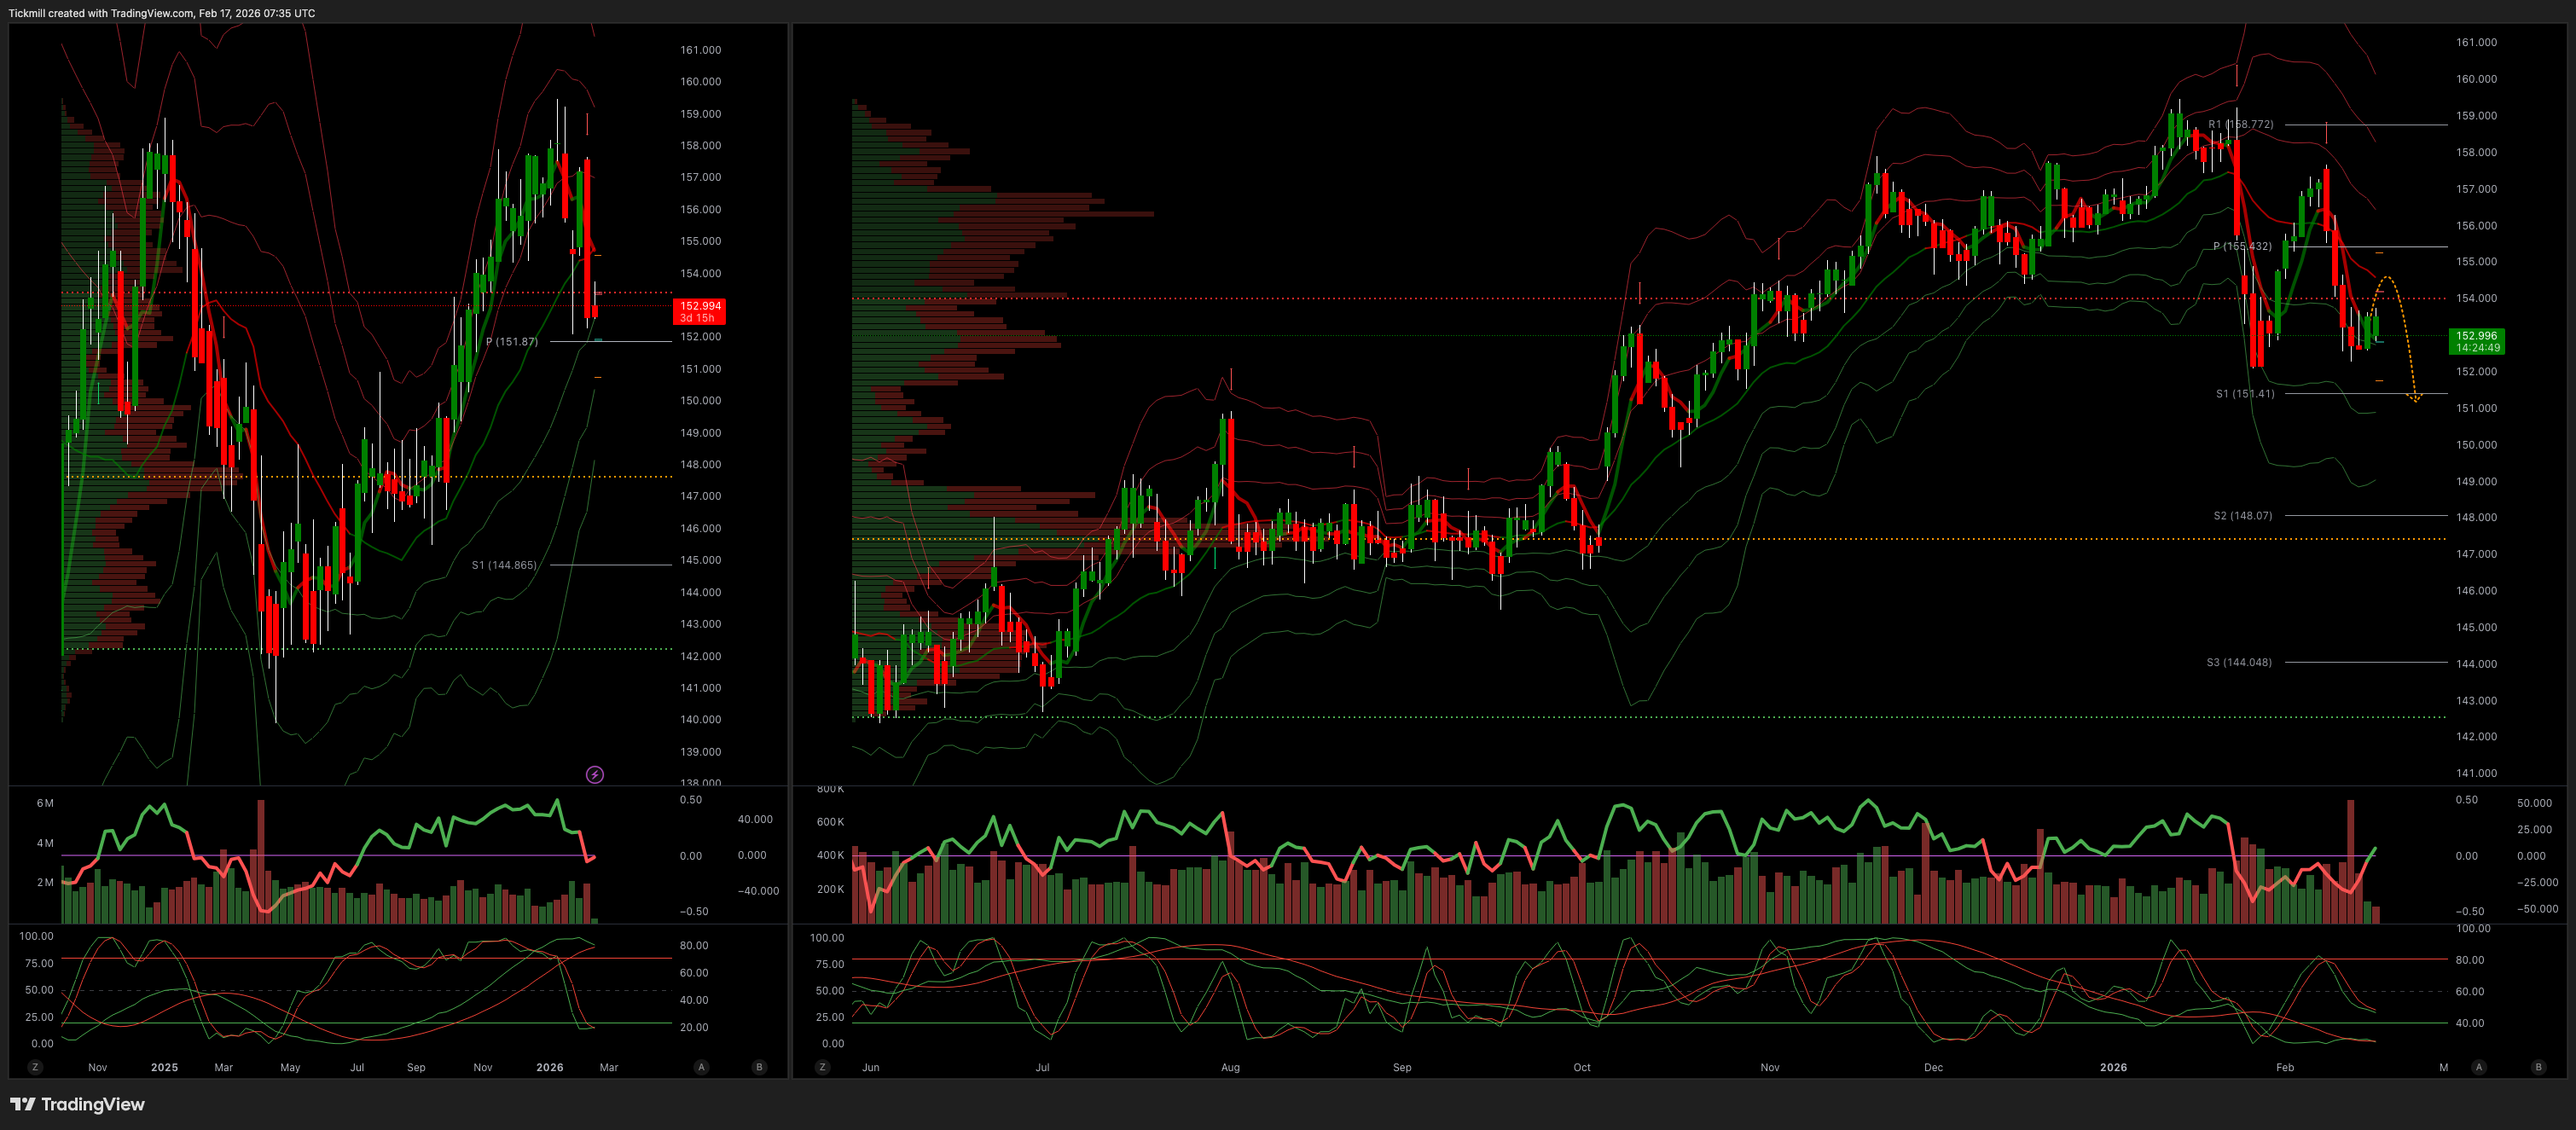The height and width of the screenshot is (1130, 2576).
Task: Click the S3 (144.048) support label
Action: coord(2238,662)
